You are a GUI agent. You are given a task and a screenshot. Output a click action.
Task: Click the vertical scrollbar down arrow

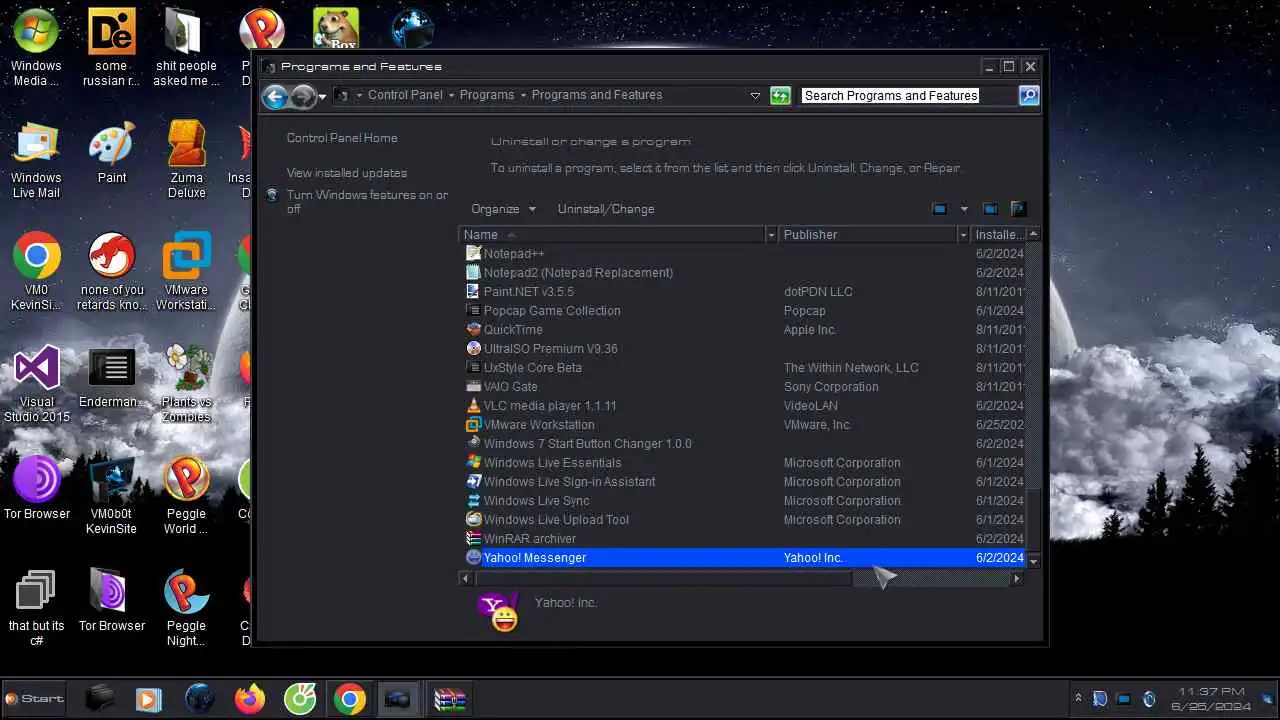pyautogui.click(x=1033, y=562)
